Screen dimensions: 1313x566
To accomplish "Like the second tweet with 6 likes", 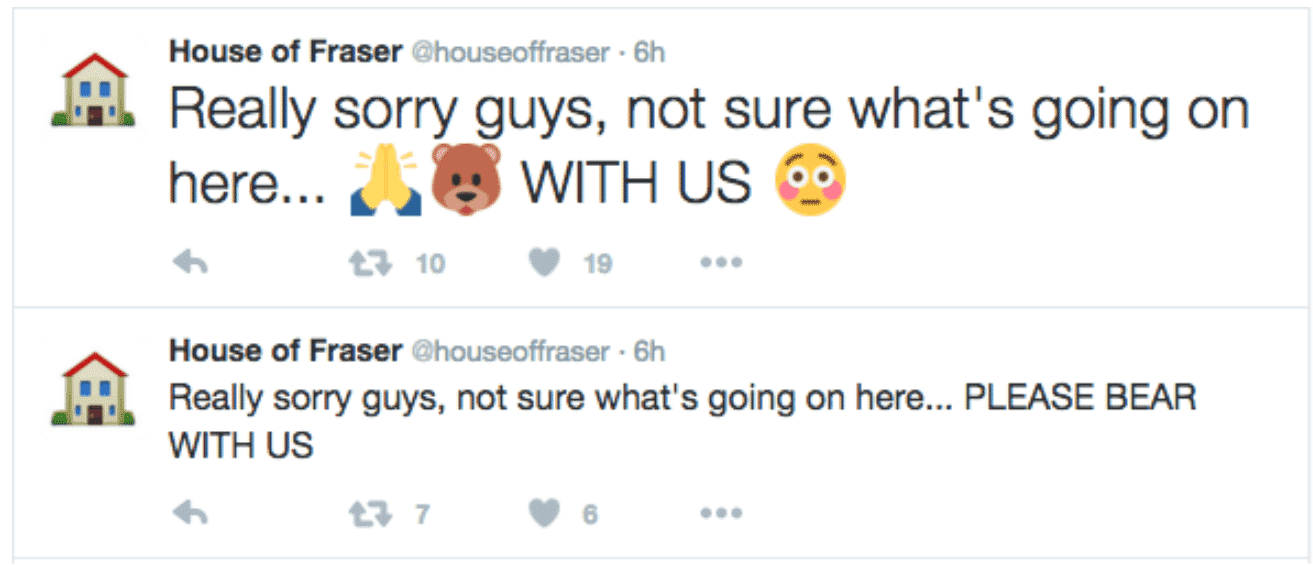I will coord(544,513).
